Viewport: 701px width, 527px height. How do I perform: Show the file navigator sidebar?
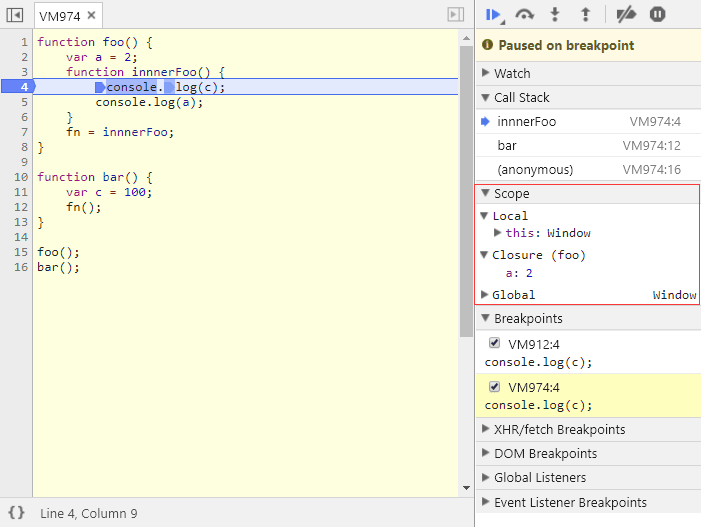coord(15,15)
